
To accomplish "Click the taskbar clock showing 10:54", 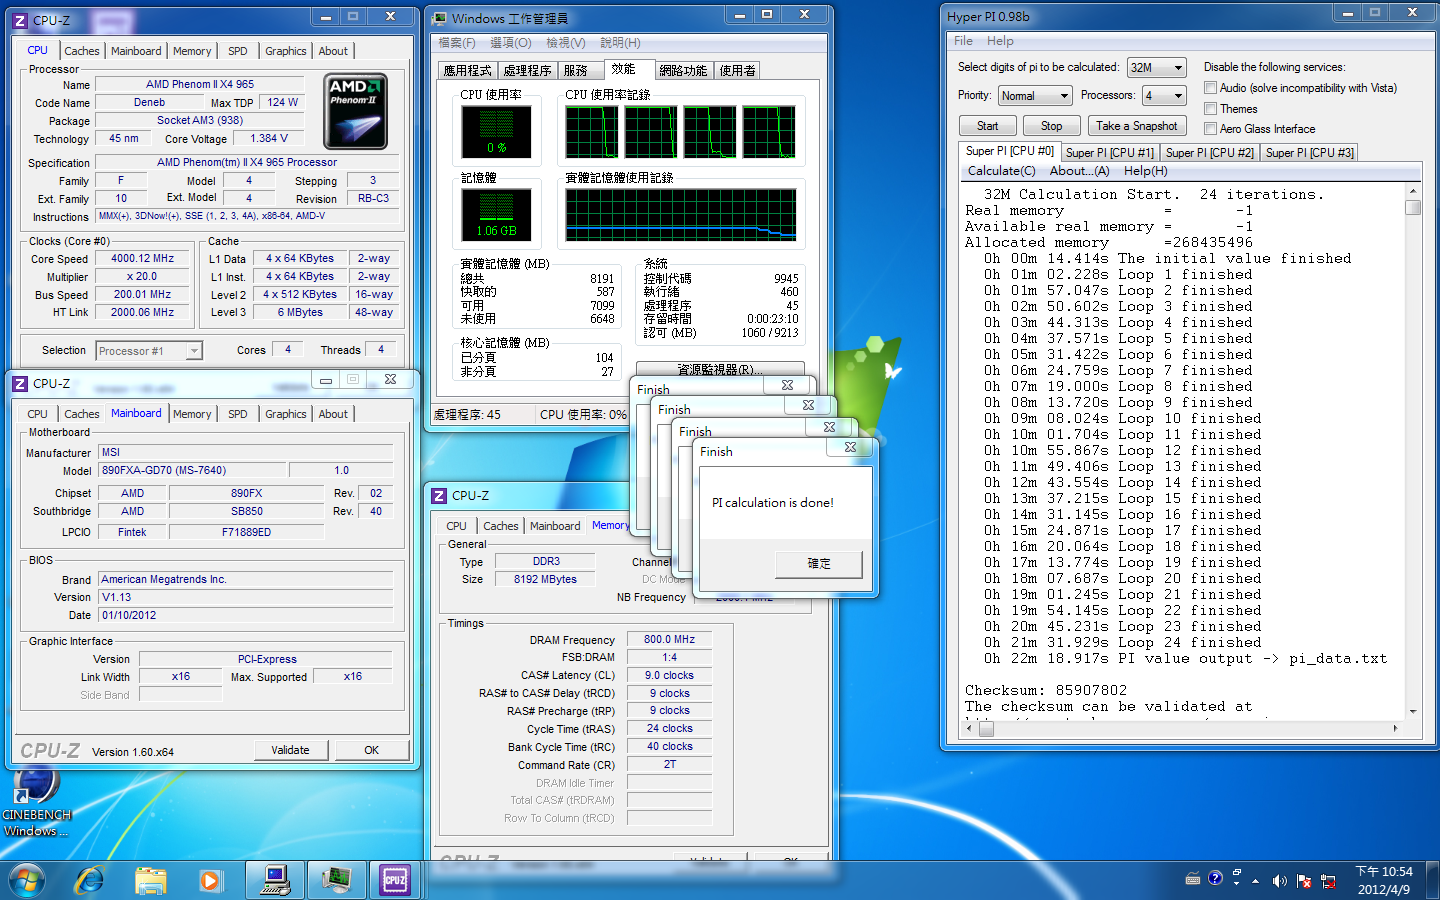I will pyautogui.click(x=1384, y=880).
